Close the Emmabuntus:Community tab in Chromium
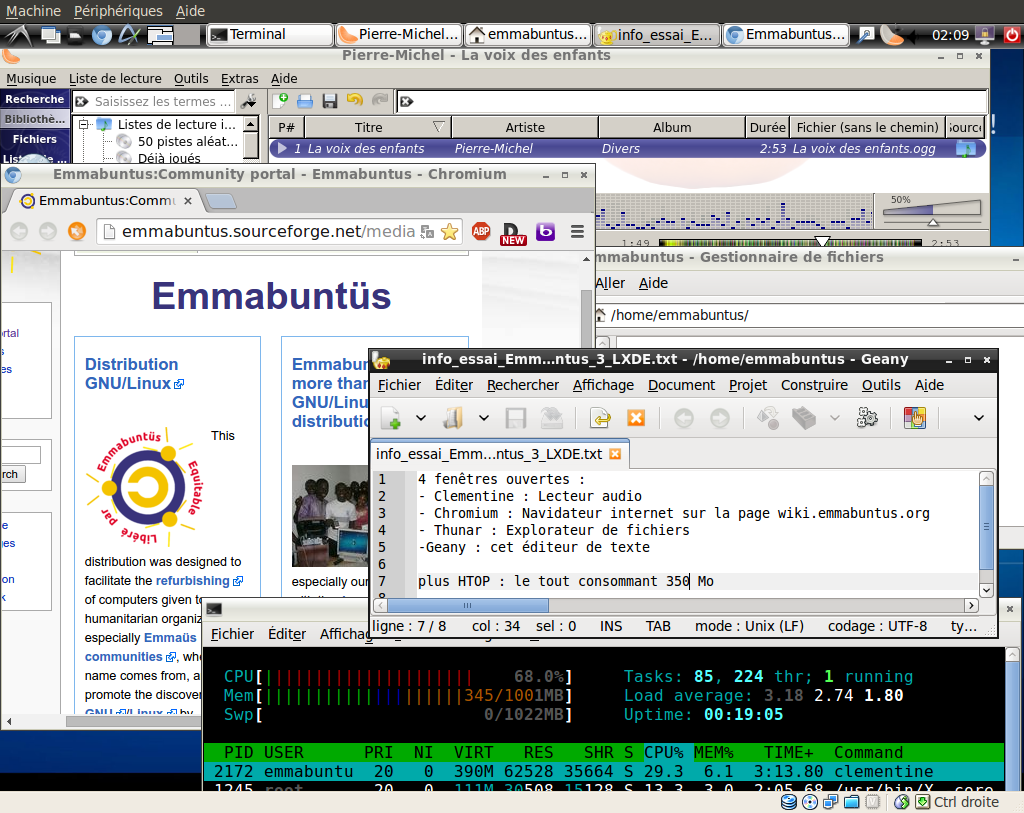1024x813 pixels. [188, 200]
